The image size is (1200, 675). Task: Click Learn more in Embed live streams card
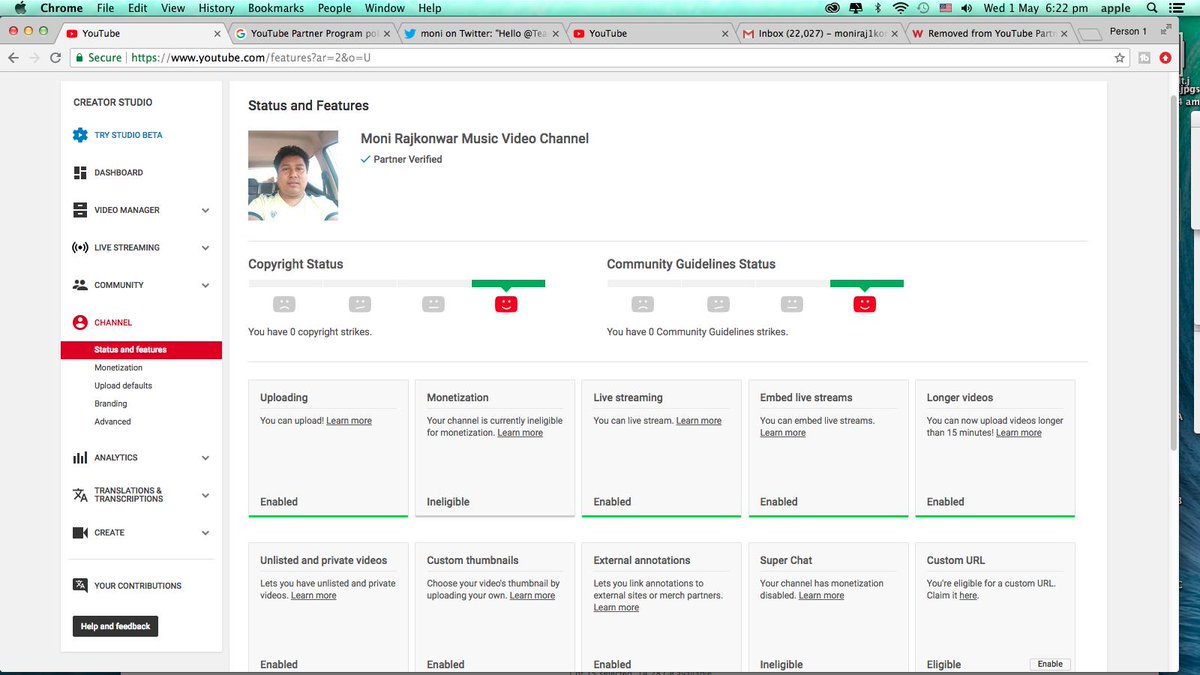point(782,433)
